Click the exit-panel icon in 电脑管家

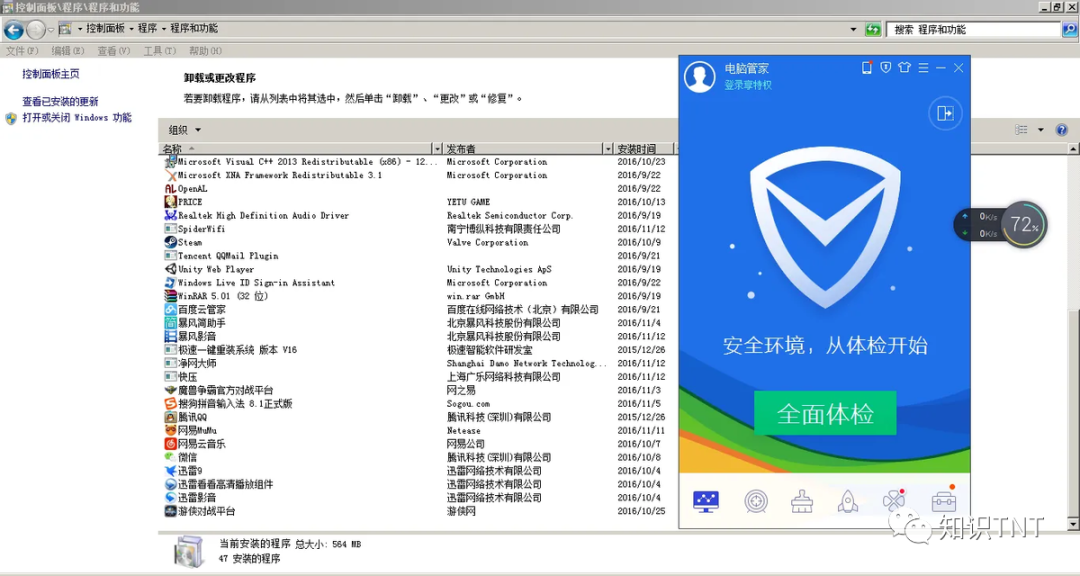coord(945,113)
